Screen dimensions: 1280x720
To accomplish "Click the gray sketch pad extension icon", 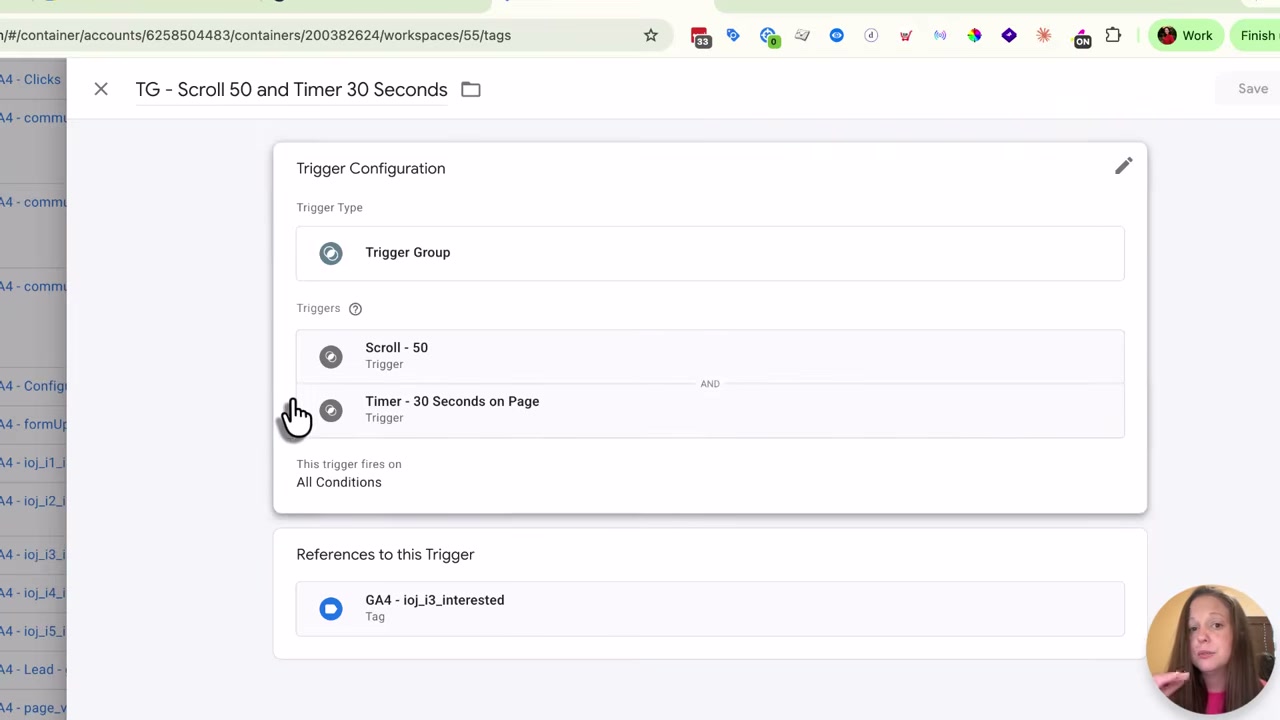I will [802, 35].
